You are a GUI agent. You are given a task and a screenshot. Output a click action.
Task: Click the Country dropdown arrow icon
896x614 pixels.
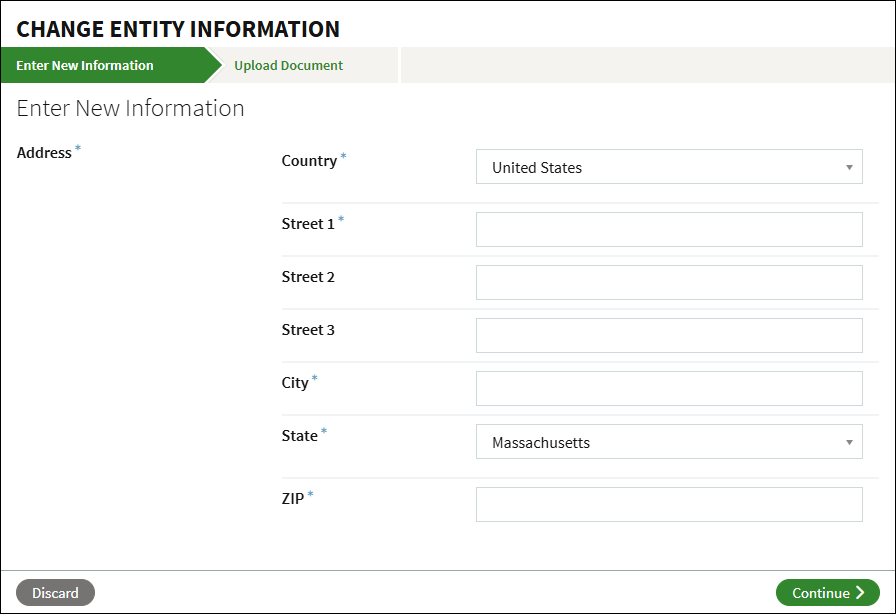click(849, 168)
